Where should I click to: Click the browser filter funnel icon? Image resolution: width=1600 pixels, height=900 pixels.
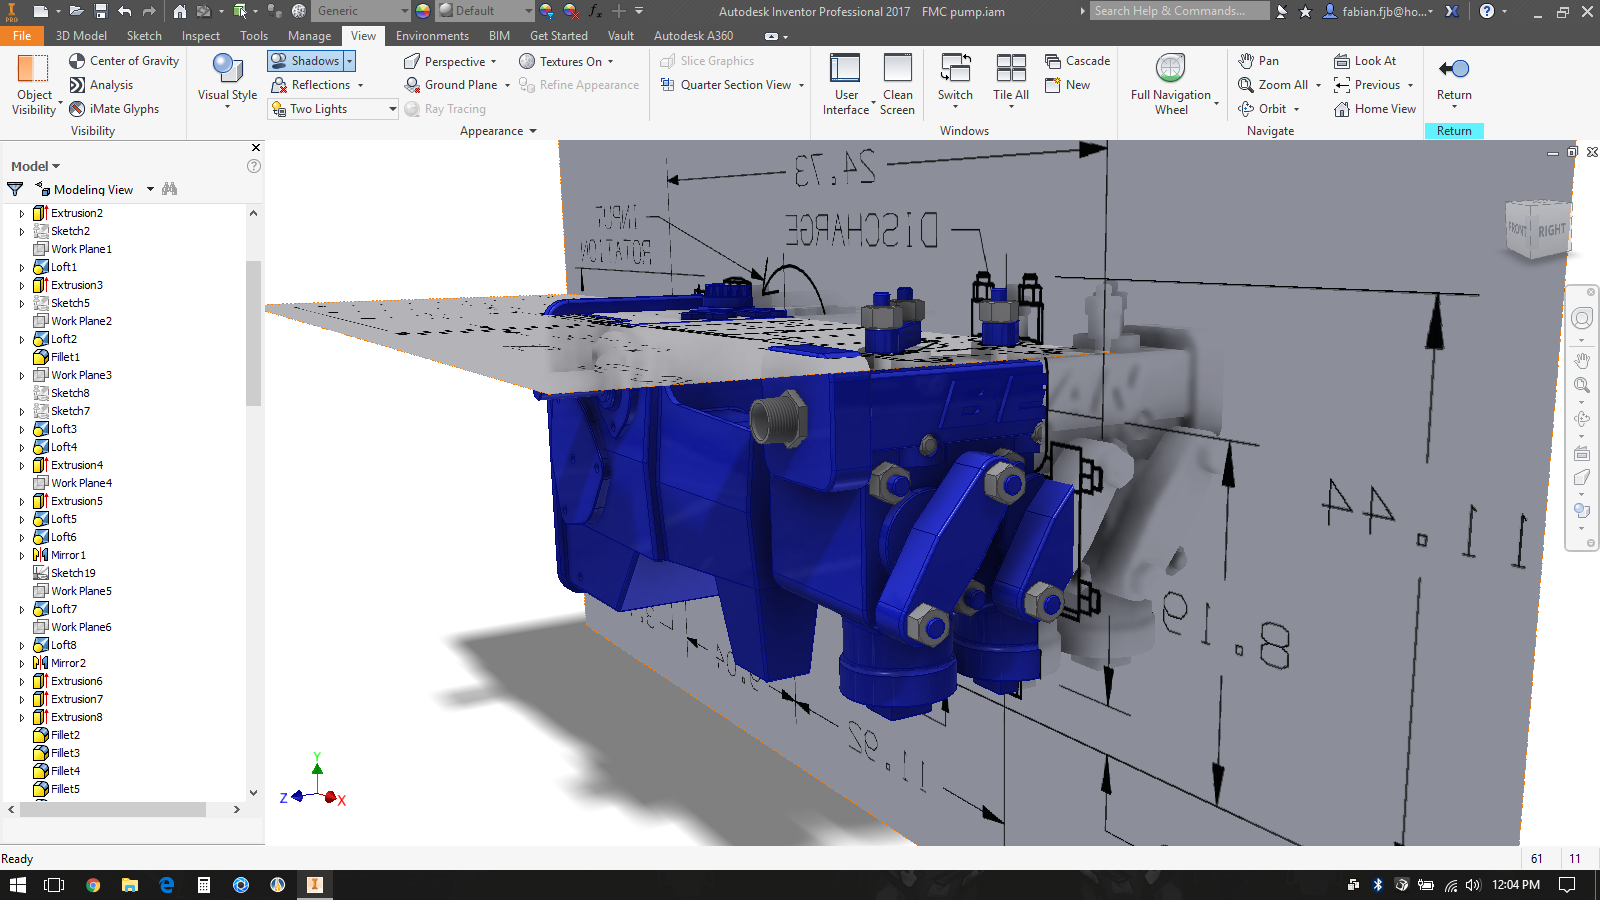(15, 189)
